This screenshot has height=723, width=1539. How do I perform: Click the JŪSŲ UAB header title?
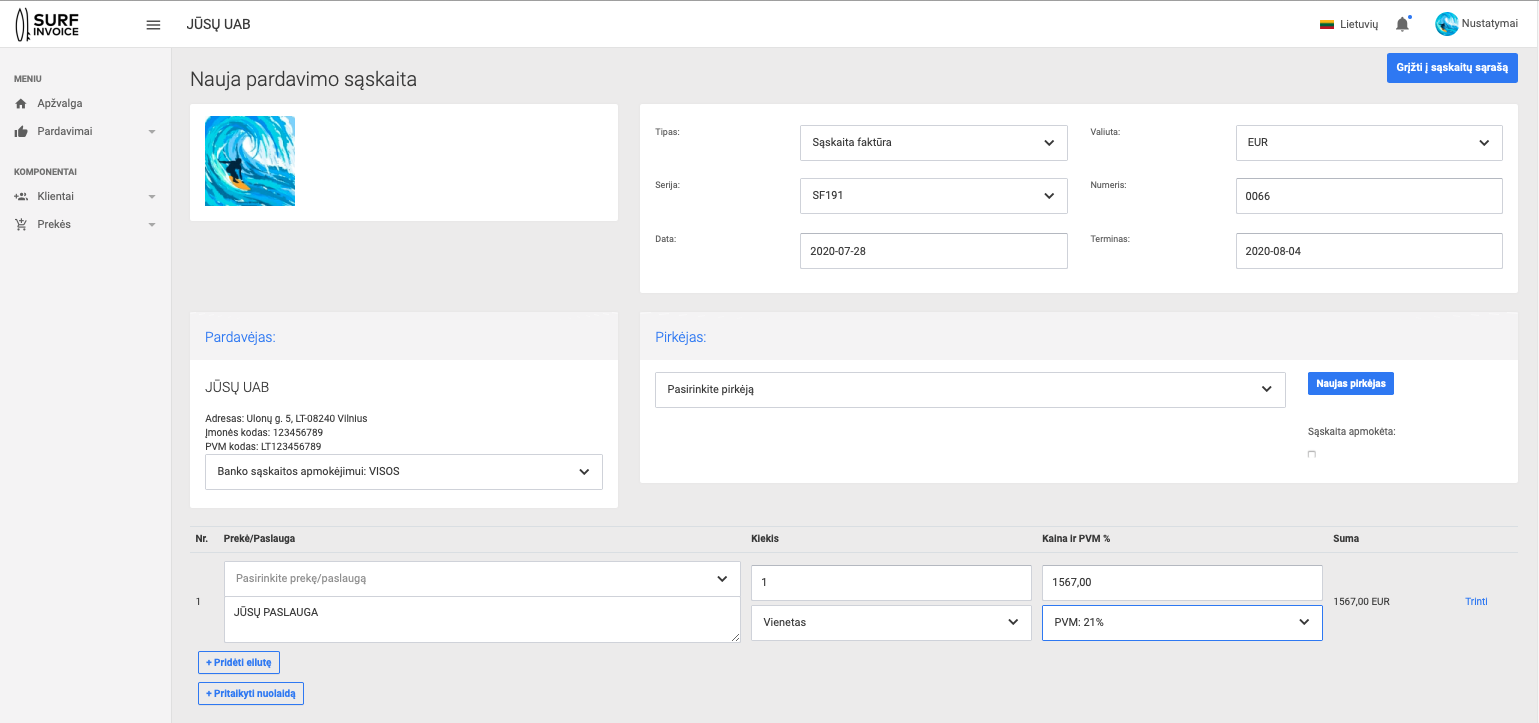[218, 24]
